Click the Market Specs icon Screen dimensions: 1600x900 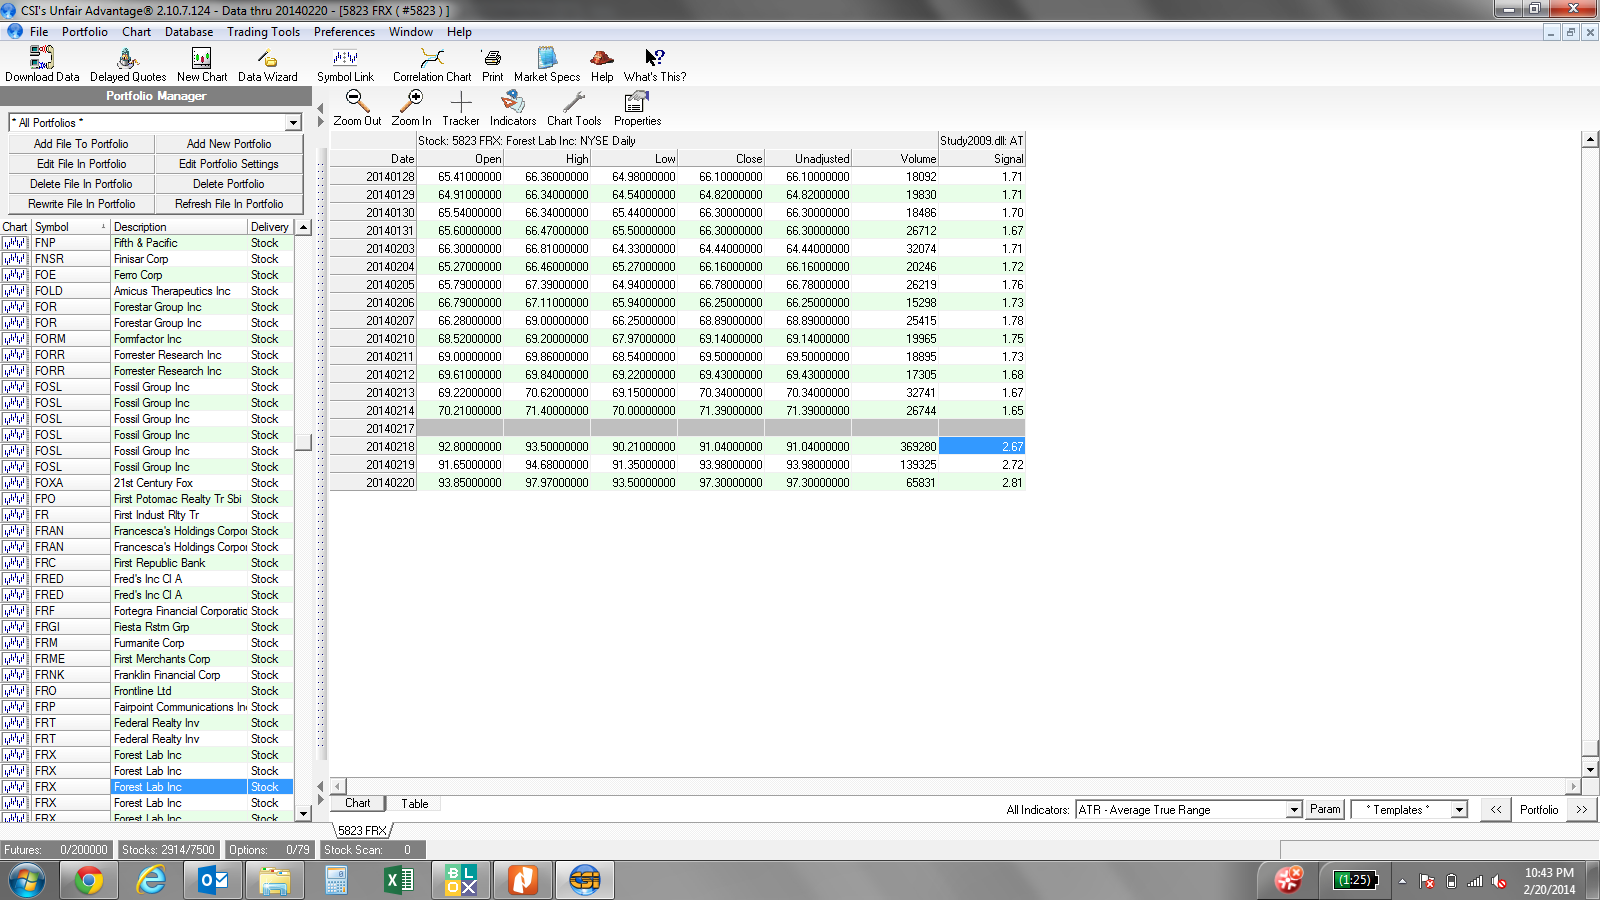click(x=546, y=64)
